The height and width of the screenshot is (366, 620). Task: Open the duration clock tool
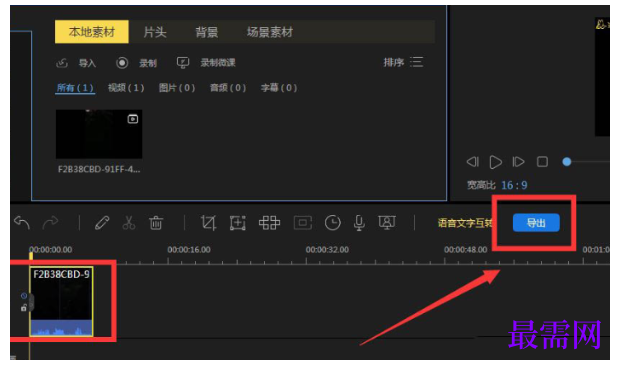click(333, 223)
